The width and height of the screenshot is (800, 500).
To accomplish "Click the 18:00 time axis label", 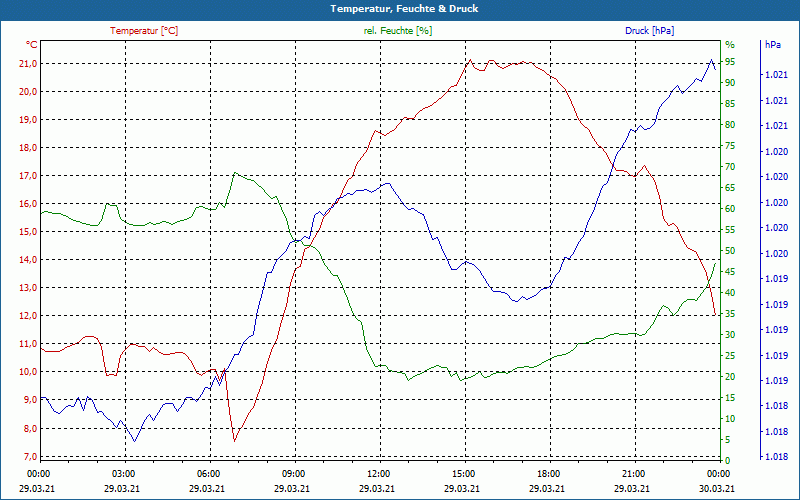I will pos(548,473).
